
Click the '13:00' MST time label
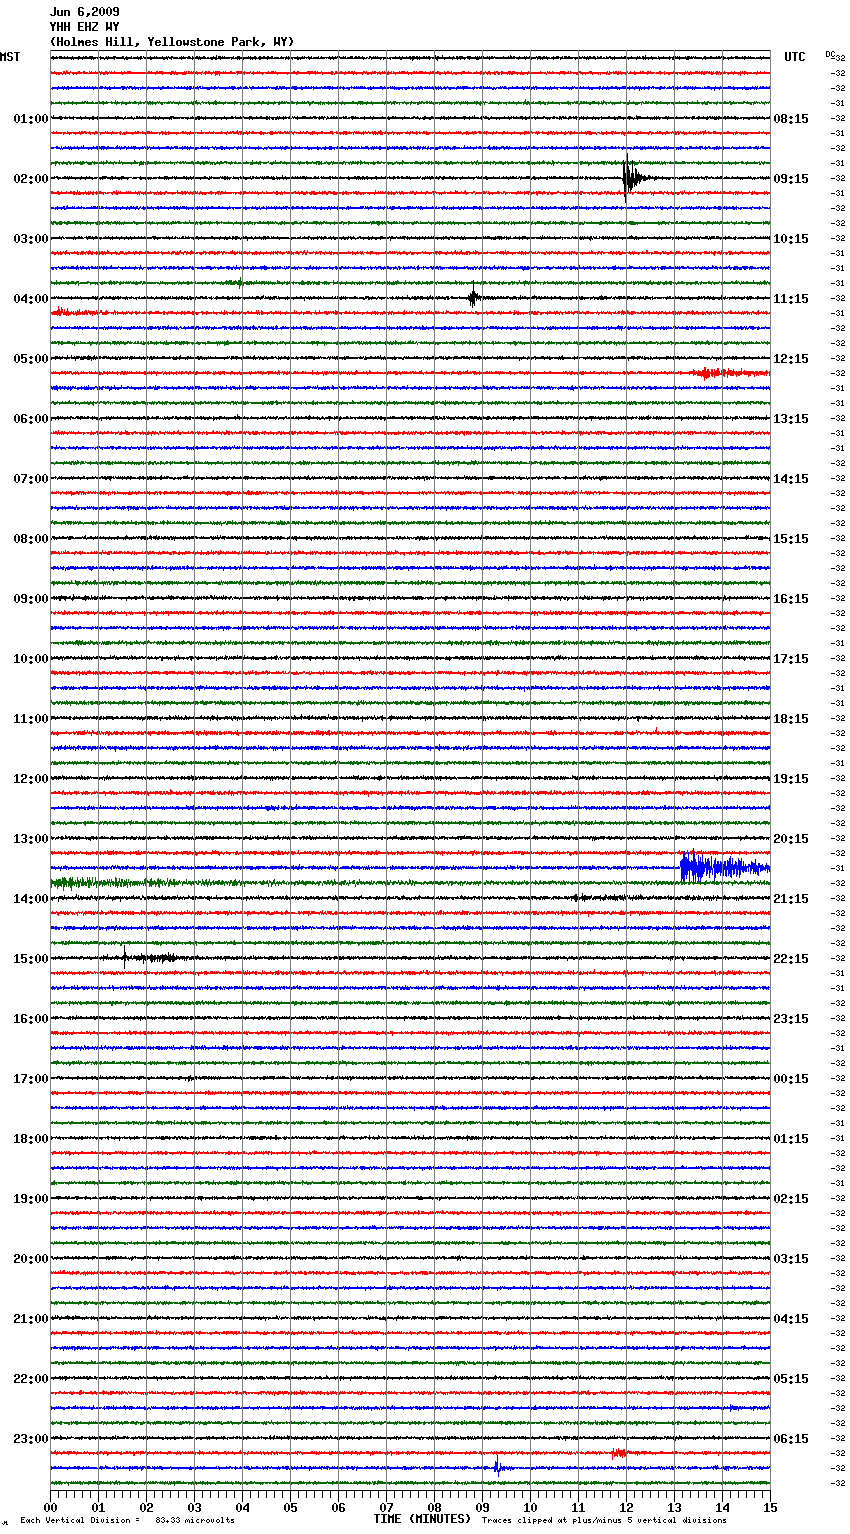tap(31, 839)
